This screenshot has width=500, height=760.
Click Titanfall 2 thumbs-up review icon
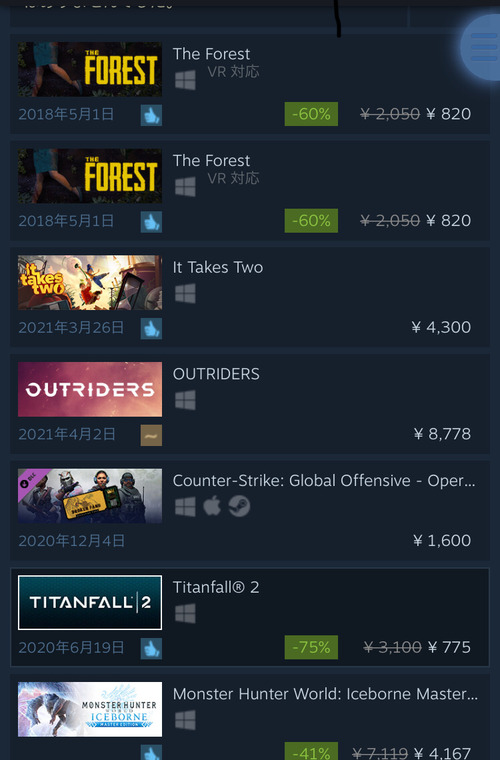151,649
